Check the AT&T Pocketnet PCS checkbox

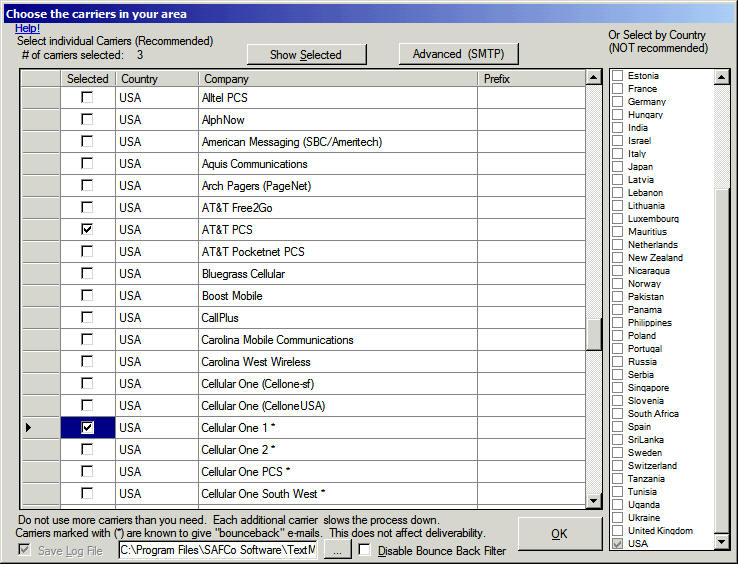(87, 251)
